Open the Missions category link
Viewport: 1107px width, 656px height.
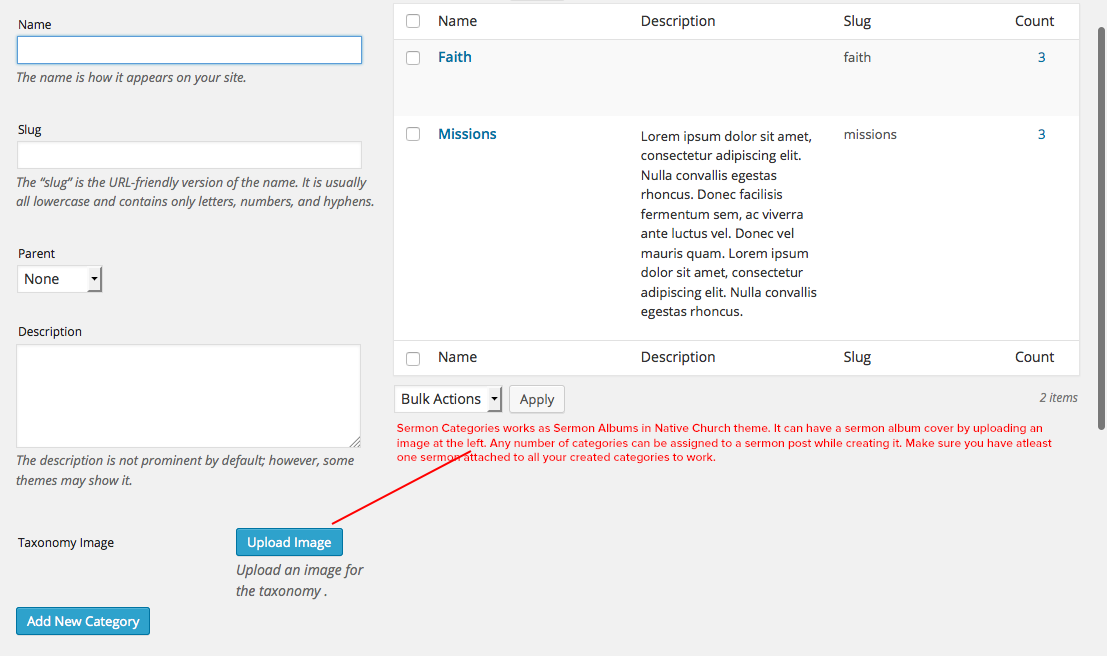tap(467, 134)
